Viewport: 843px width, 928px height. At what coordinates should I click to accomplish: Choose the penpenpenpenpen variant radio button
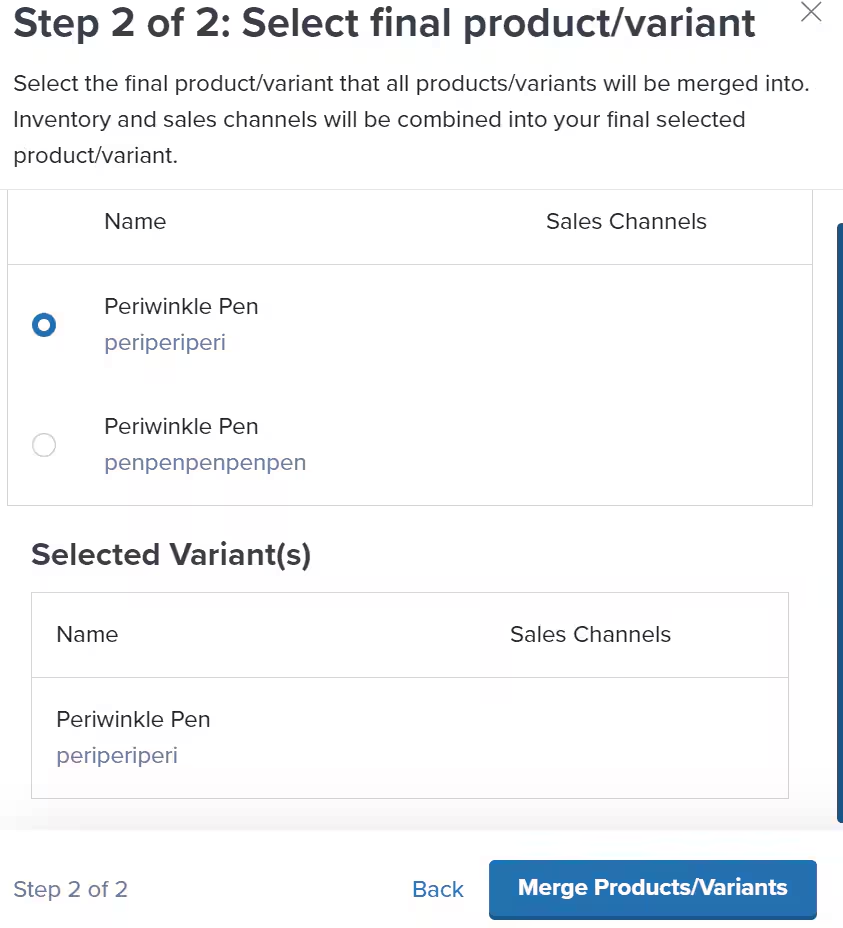pyautogui.click(x=44, y=445)
